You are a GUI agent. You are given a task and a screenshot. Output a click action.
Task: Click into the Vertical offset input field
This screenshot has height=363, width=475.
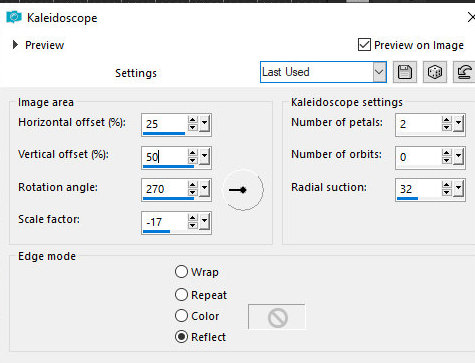coord(164,157)
